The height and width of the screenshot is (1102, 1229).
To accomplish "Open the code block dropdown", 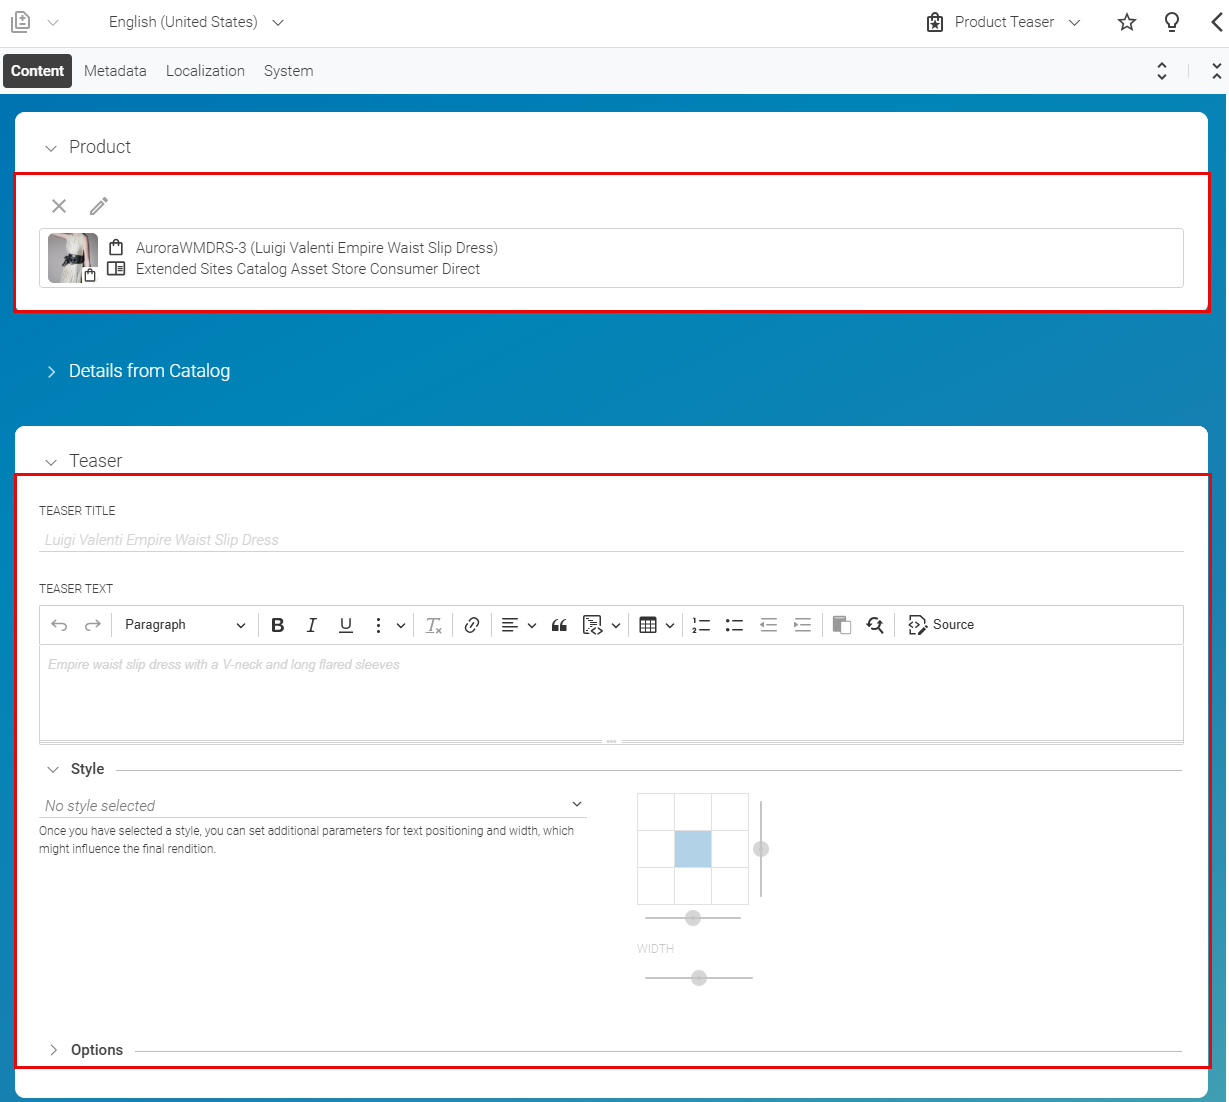I will (x=602, y=625).
